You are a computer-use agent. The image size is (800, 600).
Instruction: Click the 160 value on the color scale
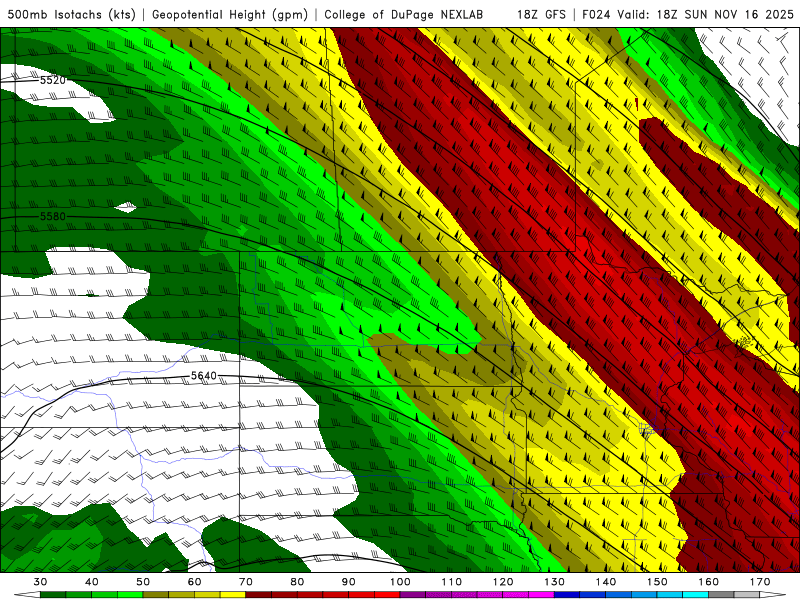(x=709, y=582)
